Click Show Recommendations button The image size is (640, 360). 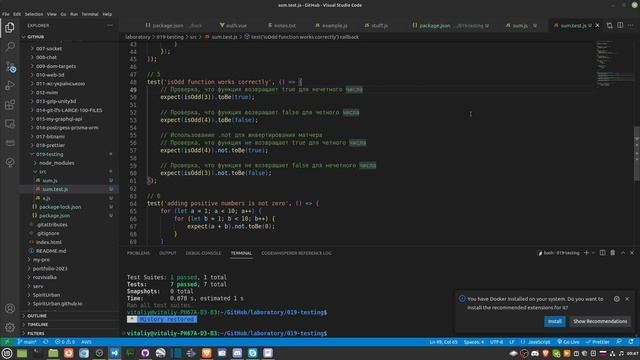point(600,321)
